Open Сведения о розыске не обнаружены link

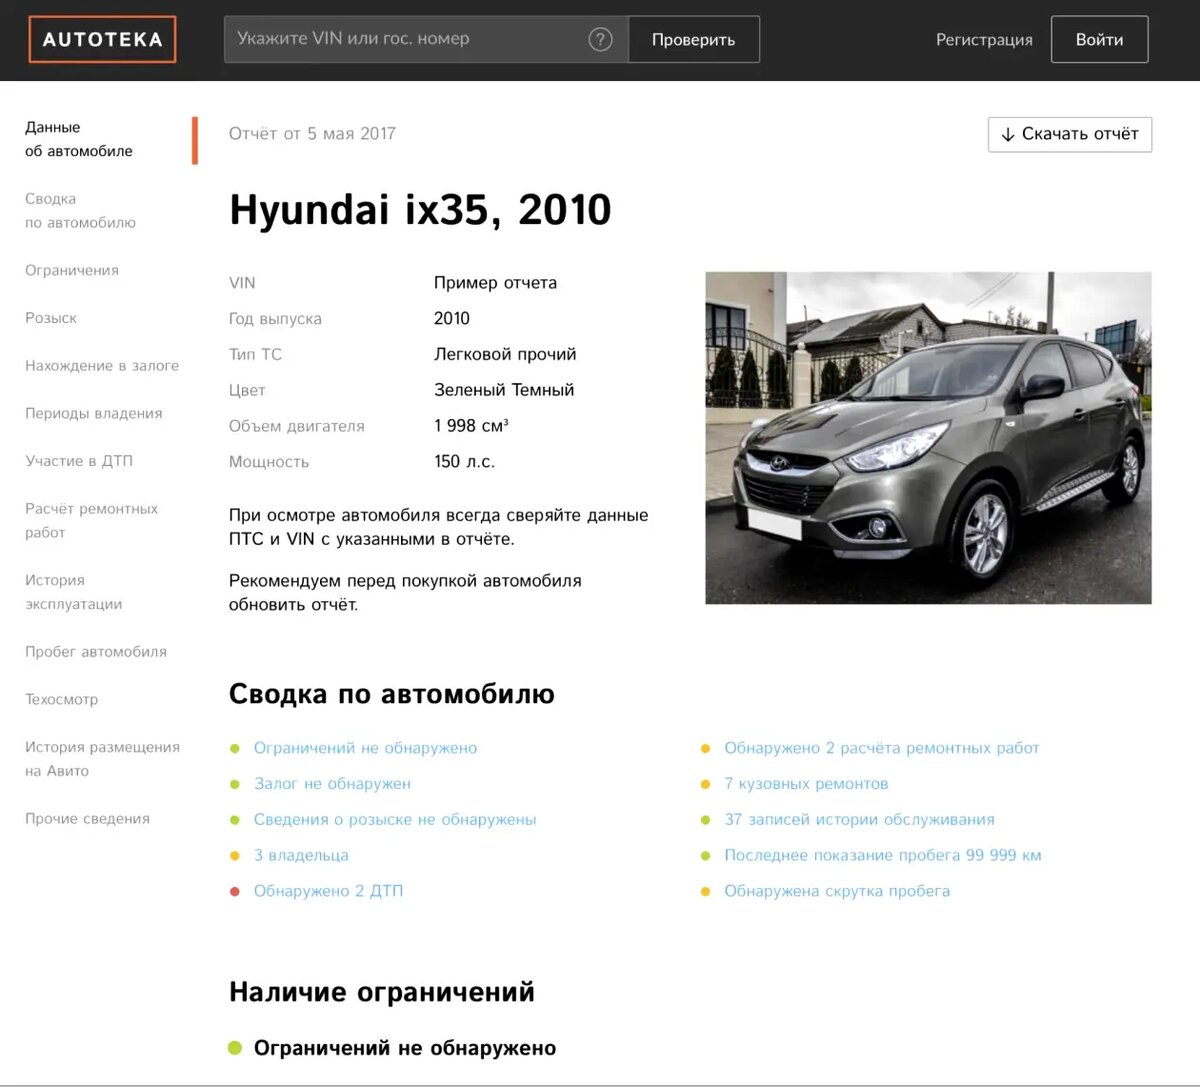(x=395, y=820)
